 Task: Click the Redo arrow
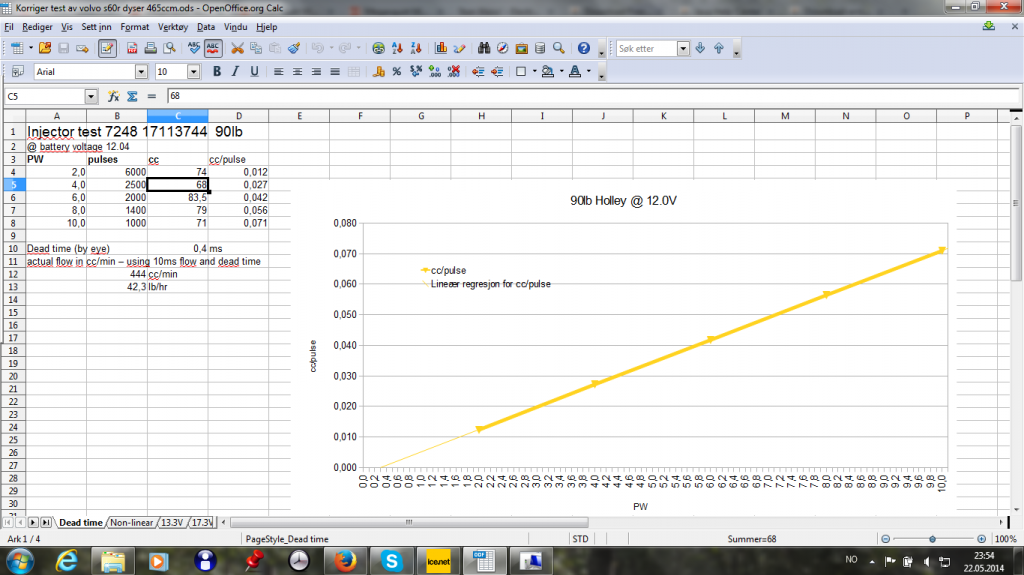345,48
